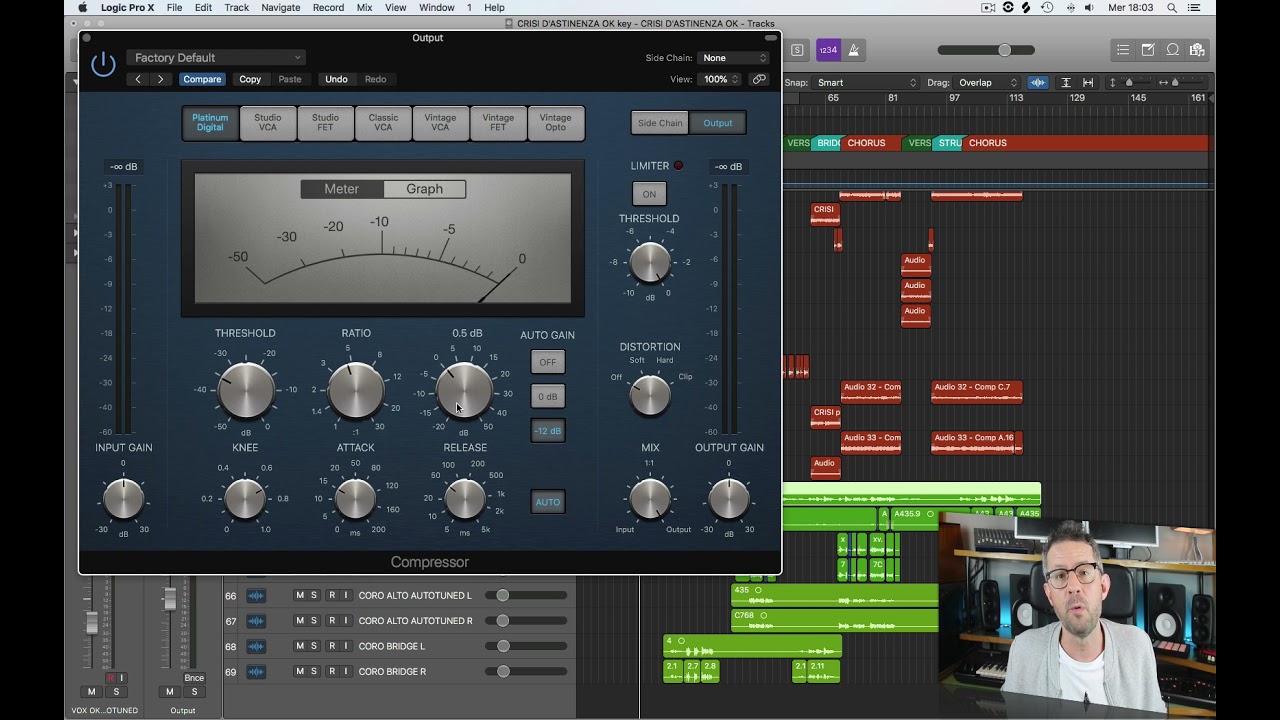
Task: Click the audio icon of track 66
Action: tap(256, 596)
